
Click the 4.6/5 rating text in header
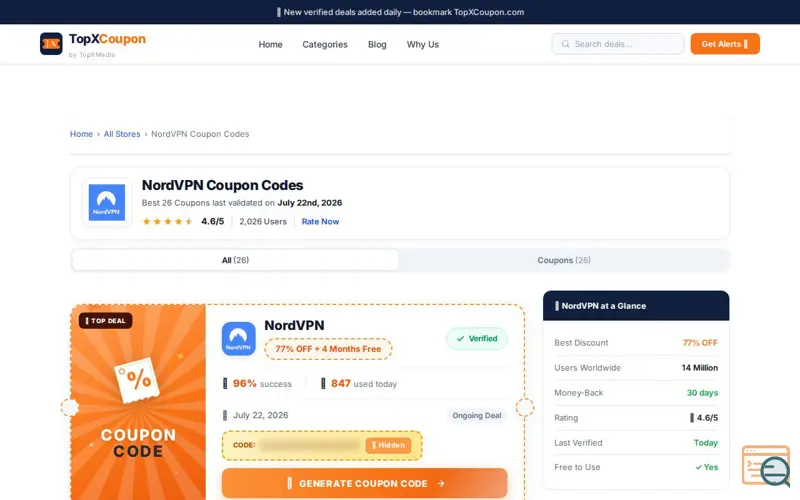[212, 221]
